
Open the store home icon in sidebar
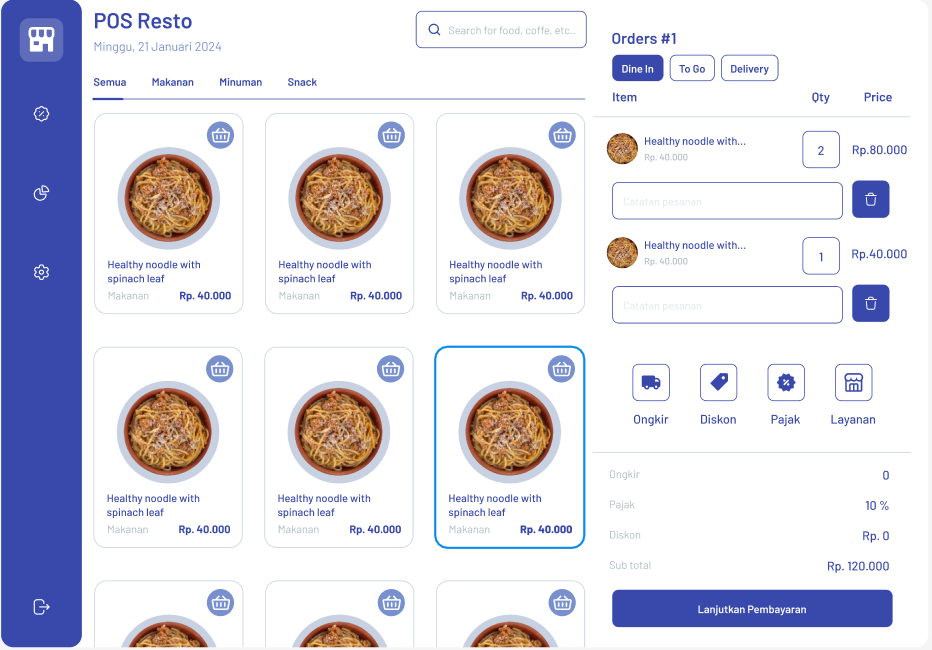click(x=41, y=40)
